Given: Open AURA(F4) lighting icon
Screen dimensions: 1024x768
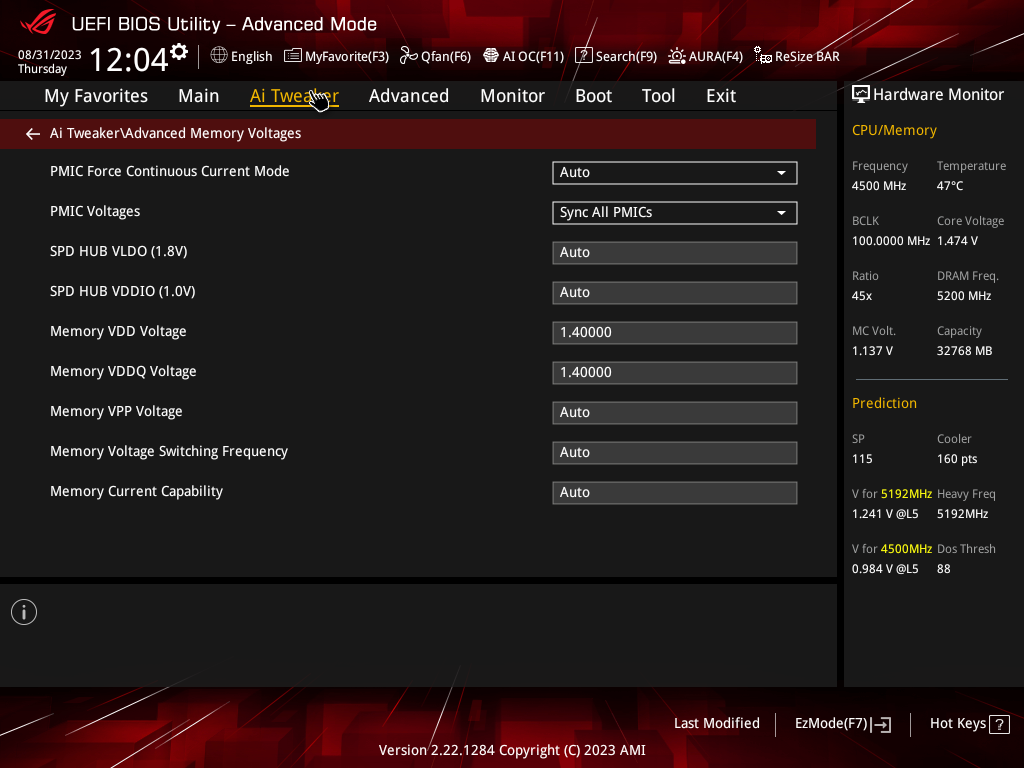Looking at the screenshot, I should click(677, 56).
